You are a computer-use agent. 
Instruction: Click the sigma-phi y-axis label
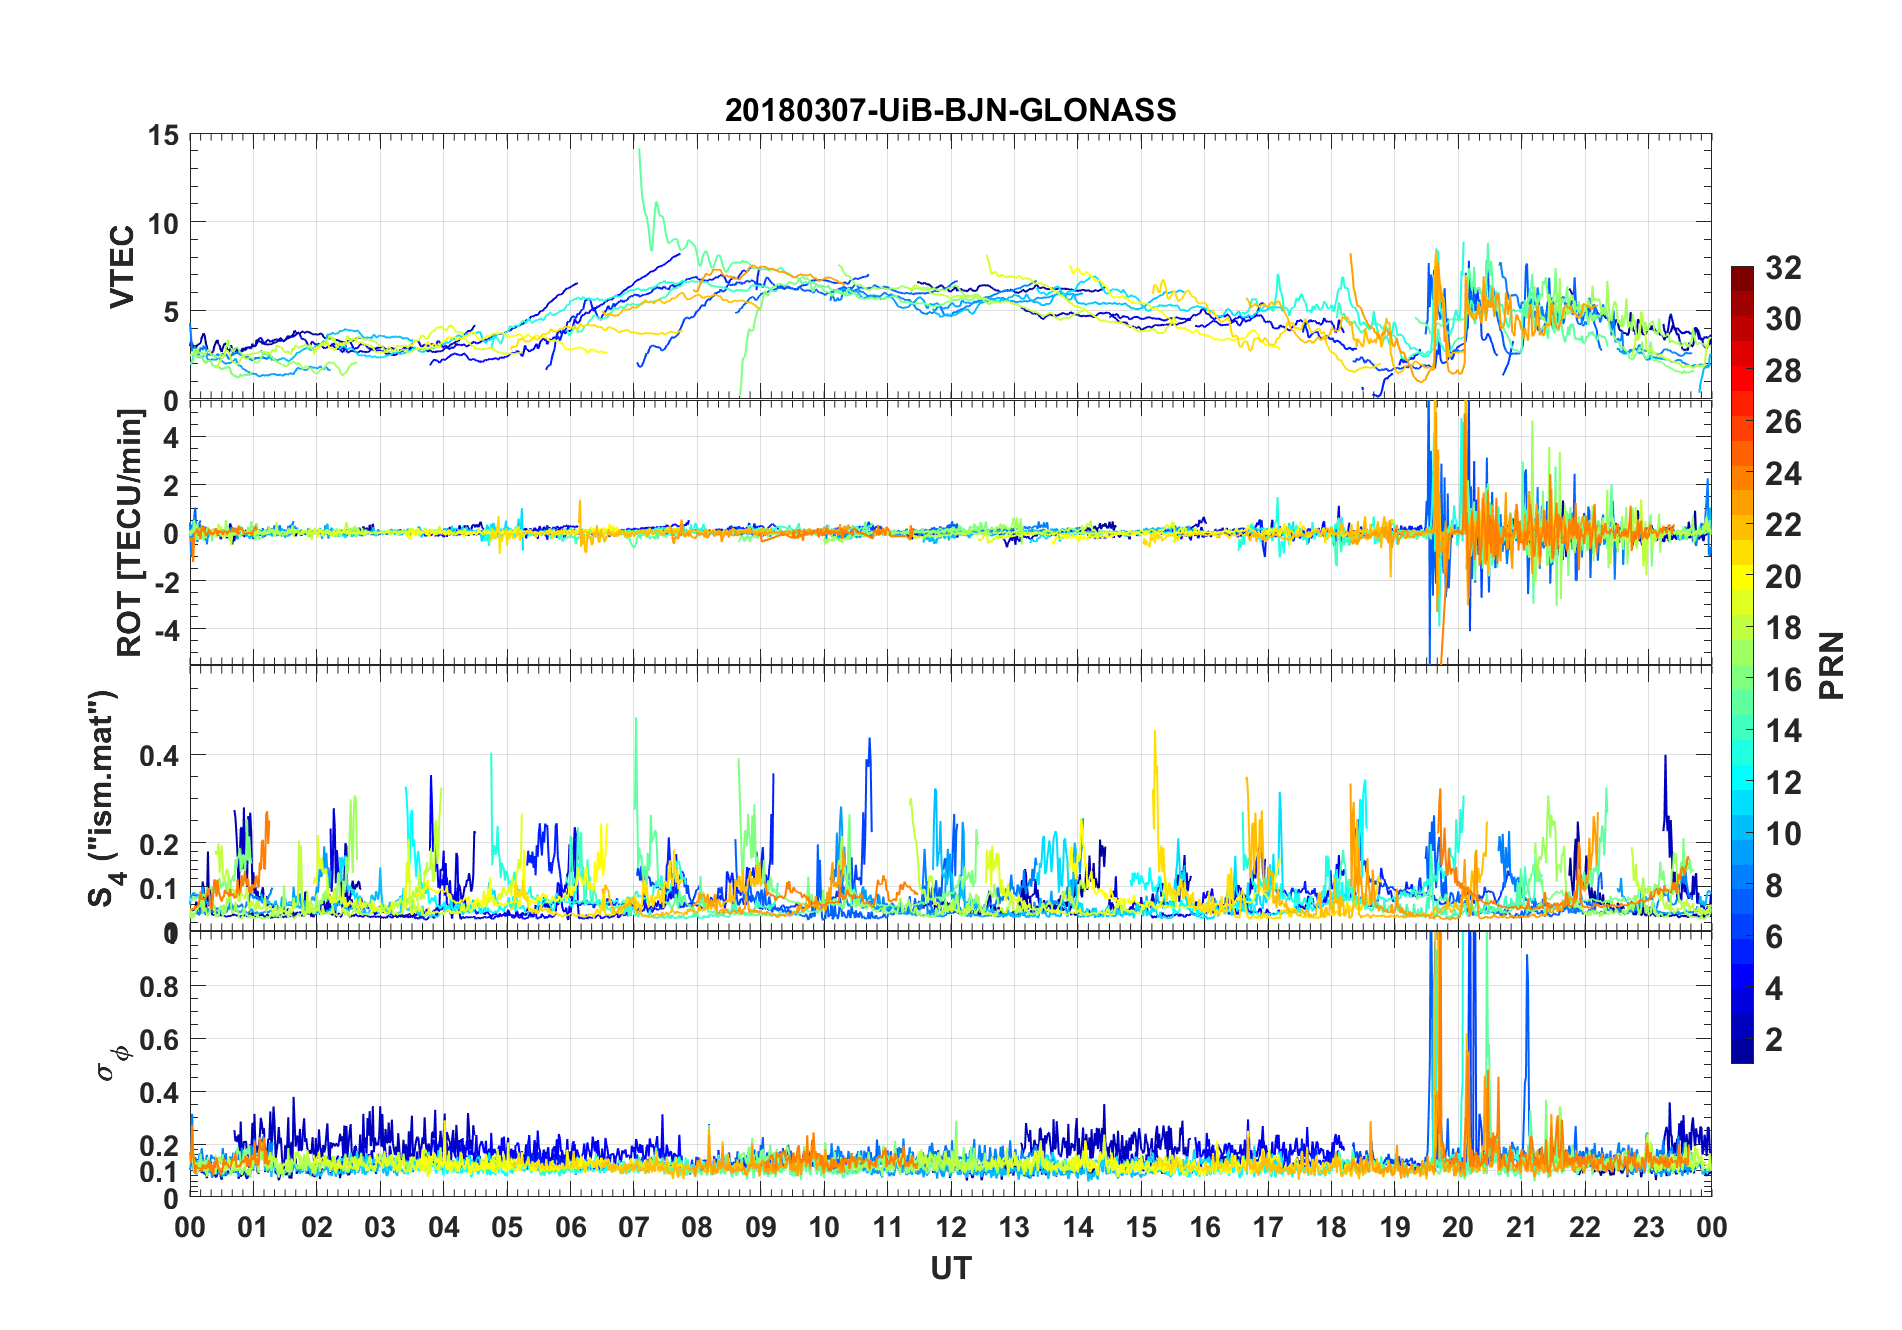tap(113, 1062)
